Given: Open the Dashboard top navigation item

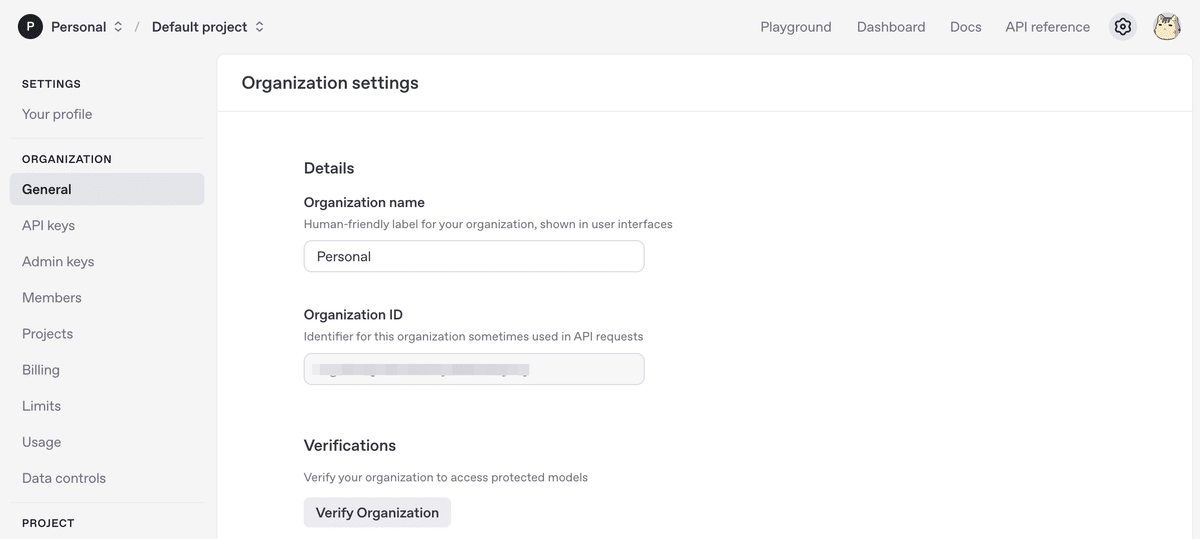Looking at the screenshot, I should [x=890, y=27].
